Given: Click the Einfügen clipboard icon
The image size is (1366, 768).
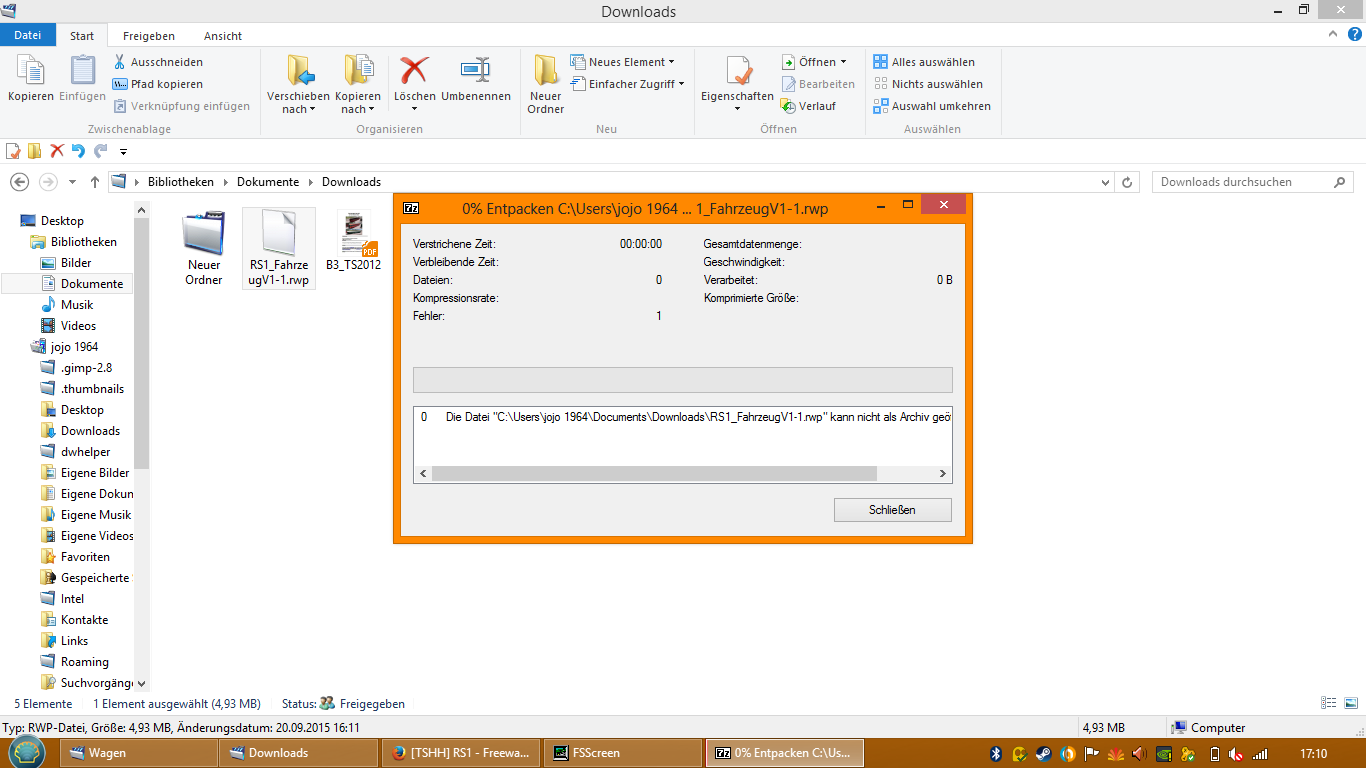Looking at the screenshot, I should (x=82, y=71).
